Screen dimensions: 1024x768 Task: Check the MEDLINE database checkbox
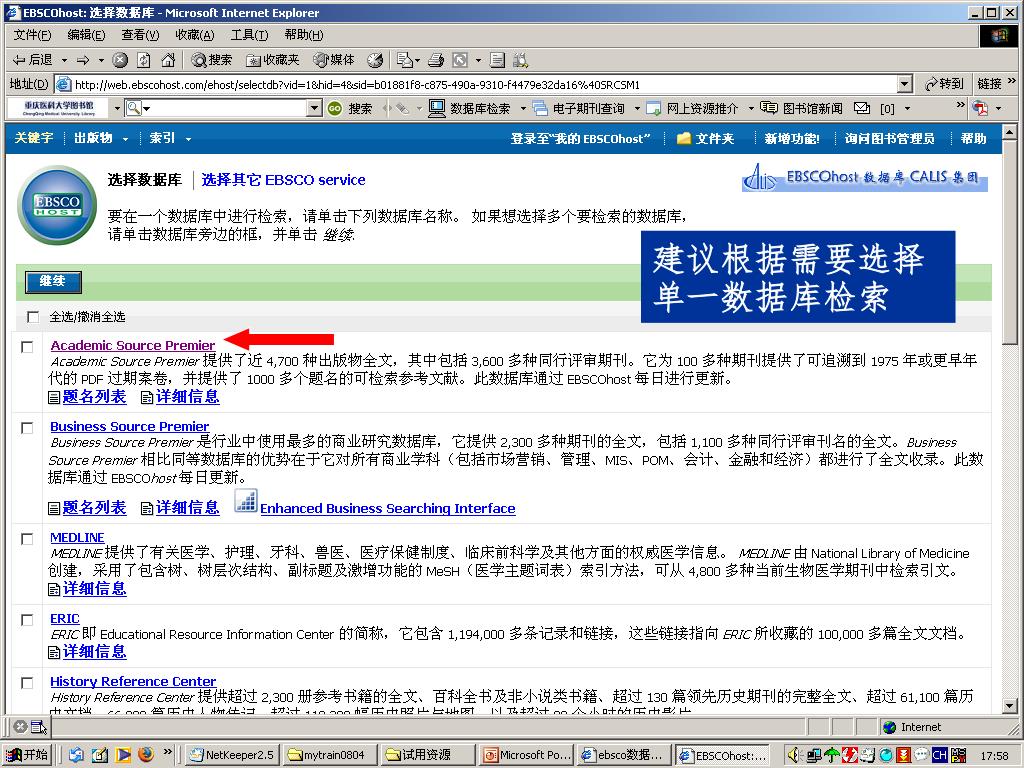(x=27, y=539)
